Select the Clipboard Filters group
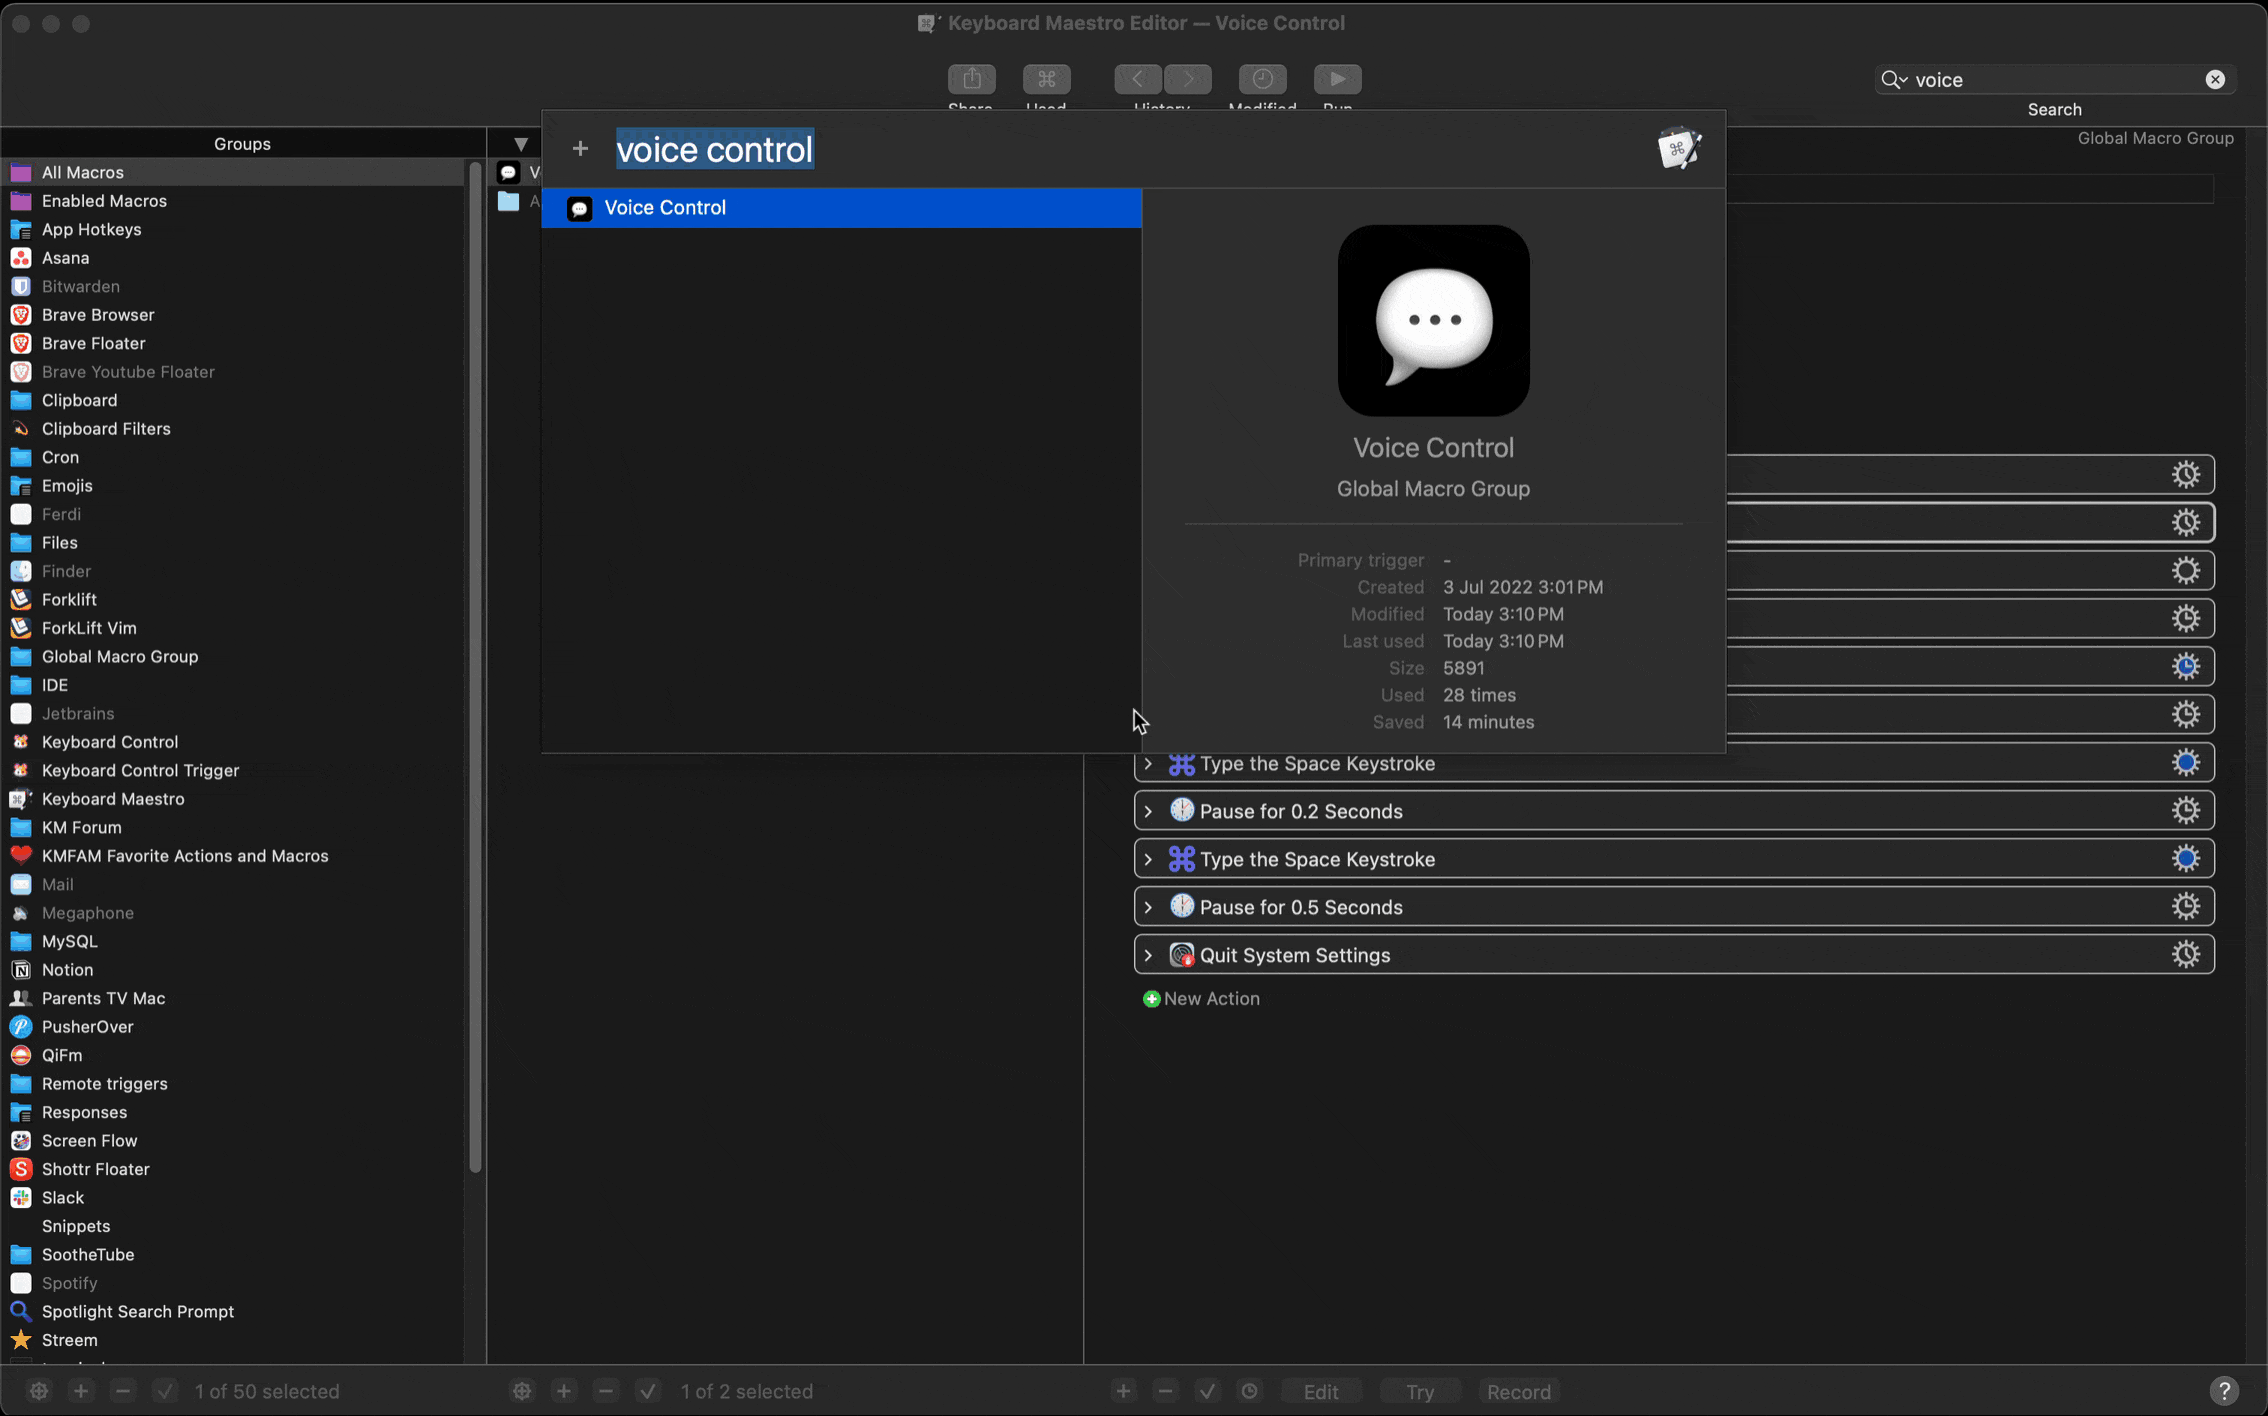The width and height of the screenshot is (2268, 1416). tap(233, 429)
